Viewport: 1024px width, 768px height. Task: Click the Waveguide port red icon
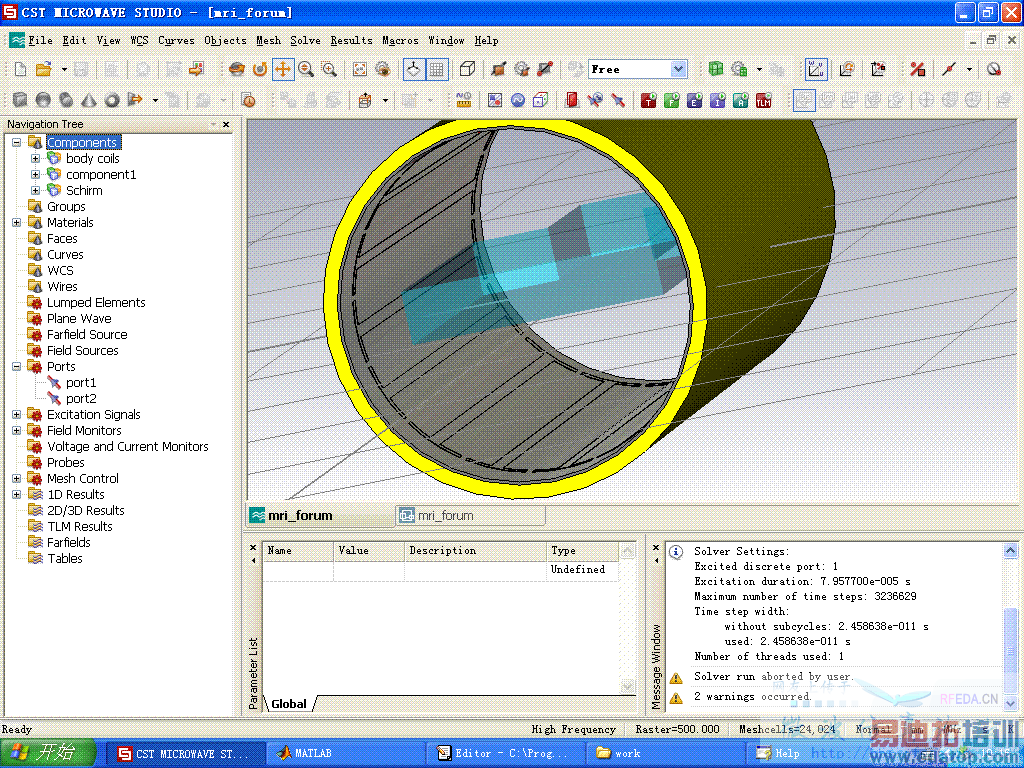click(x=572, y=100)
